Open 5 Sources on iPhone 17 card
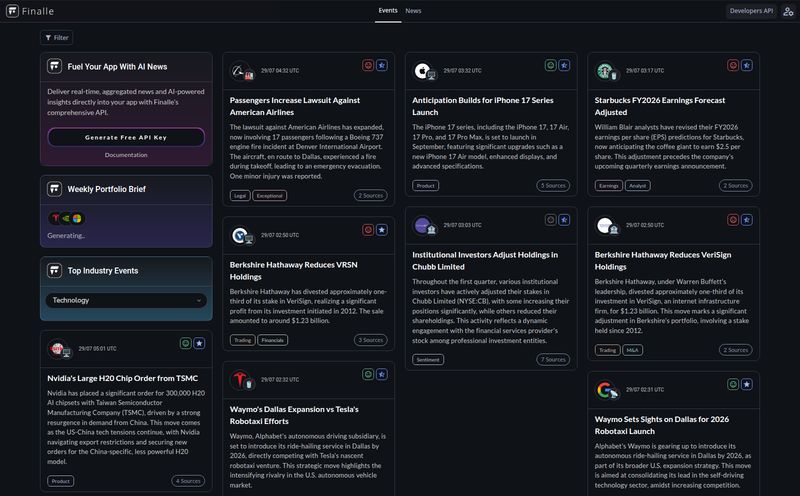 [553, 186]
